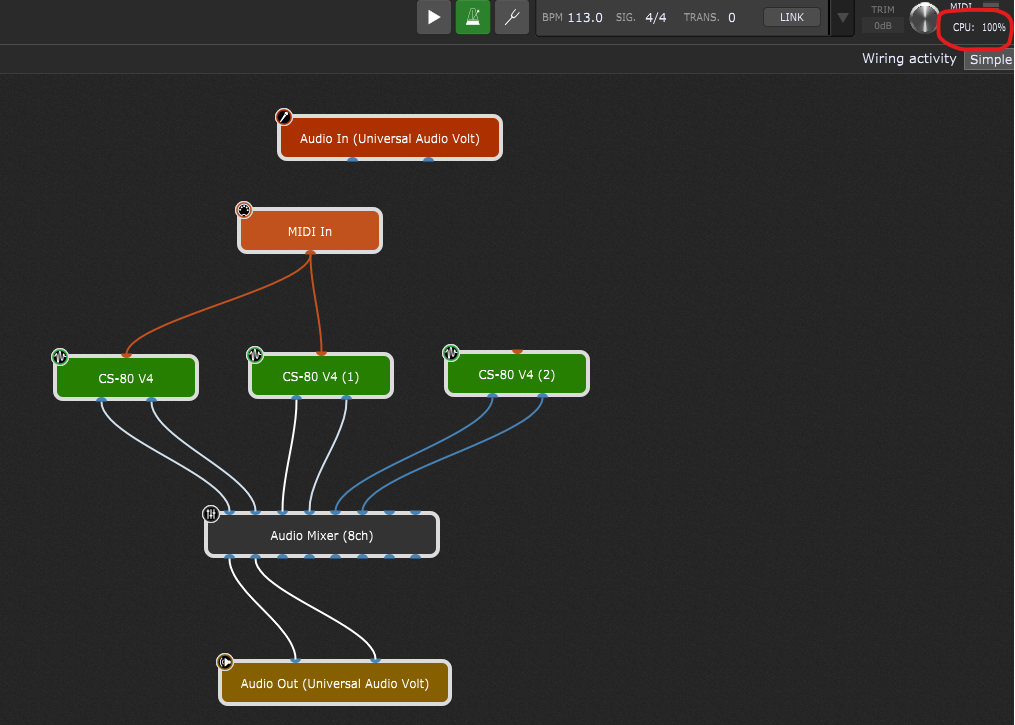This screenshot has height=725, width=1015.
Task: Click faders icon on Audio Mixer block
Action: click(210, 514)
